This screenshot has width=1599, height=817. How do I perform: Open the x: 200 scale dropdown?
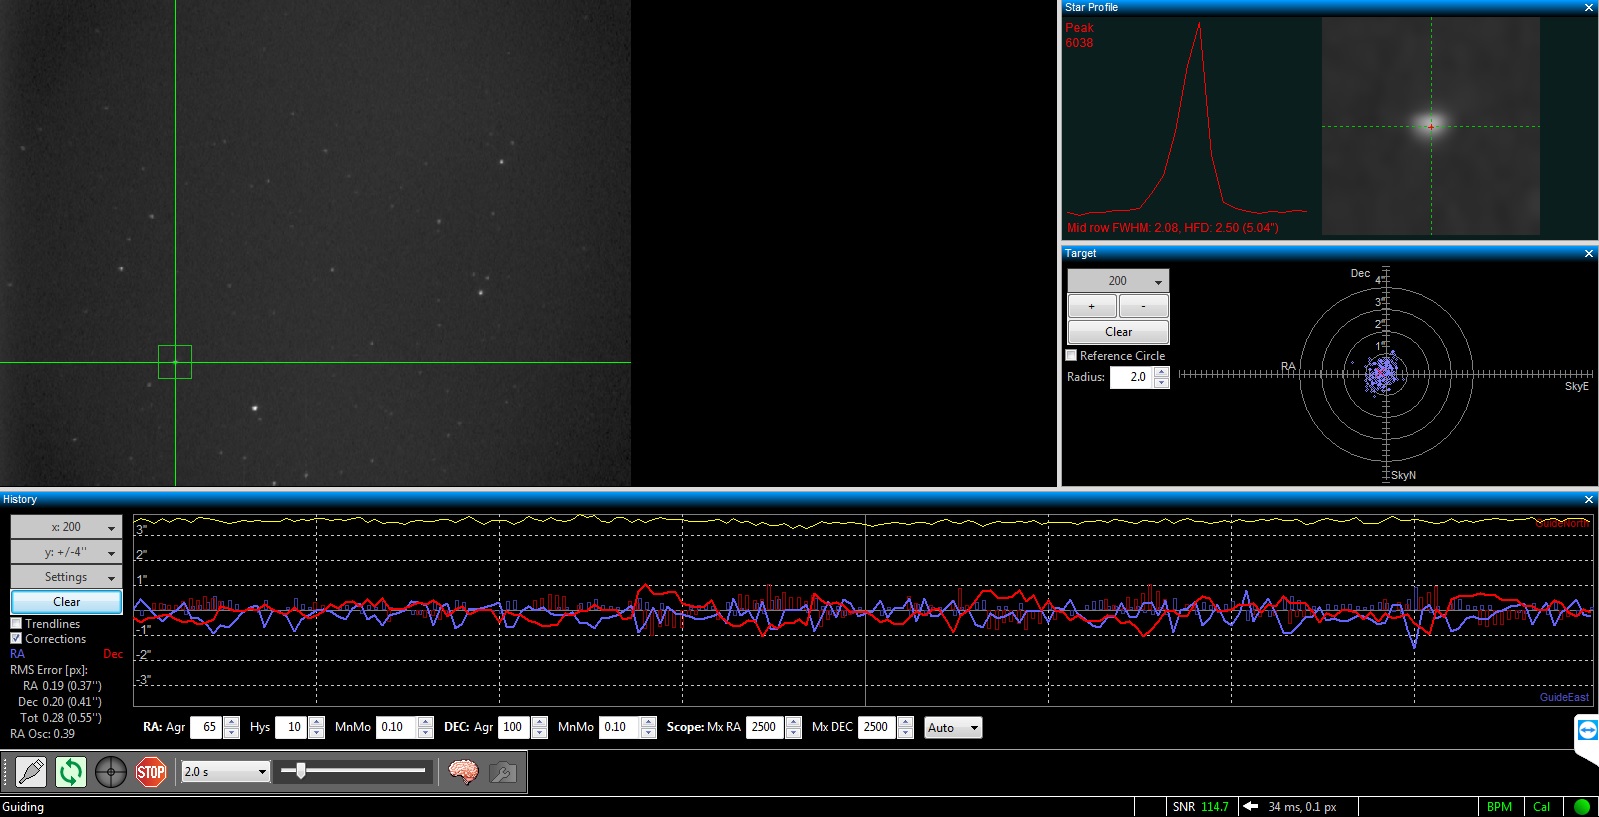point(66,527)
